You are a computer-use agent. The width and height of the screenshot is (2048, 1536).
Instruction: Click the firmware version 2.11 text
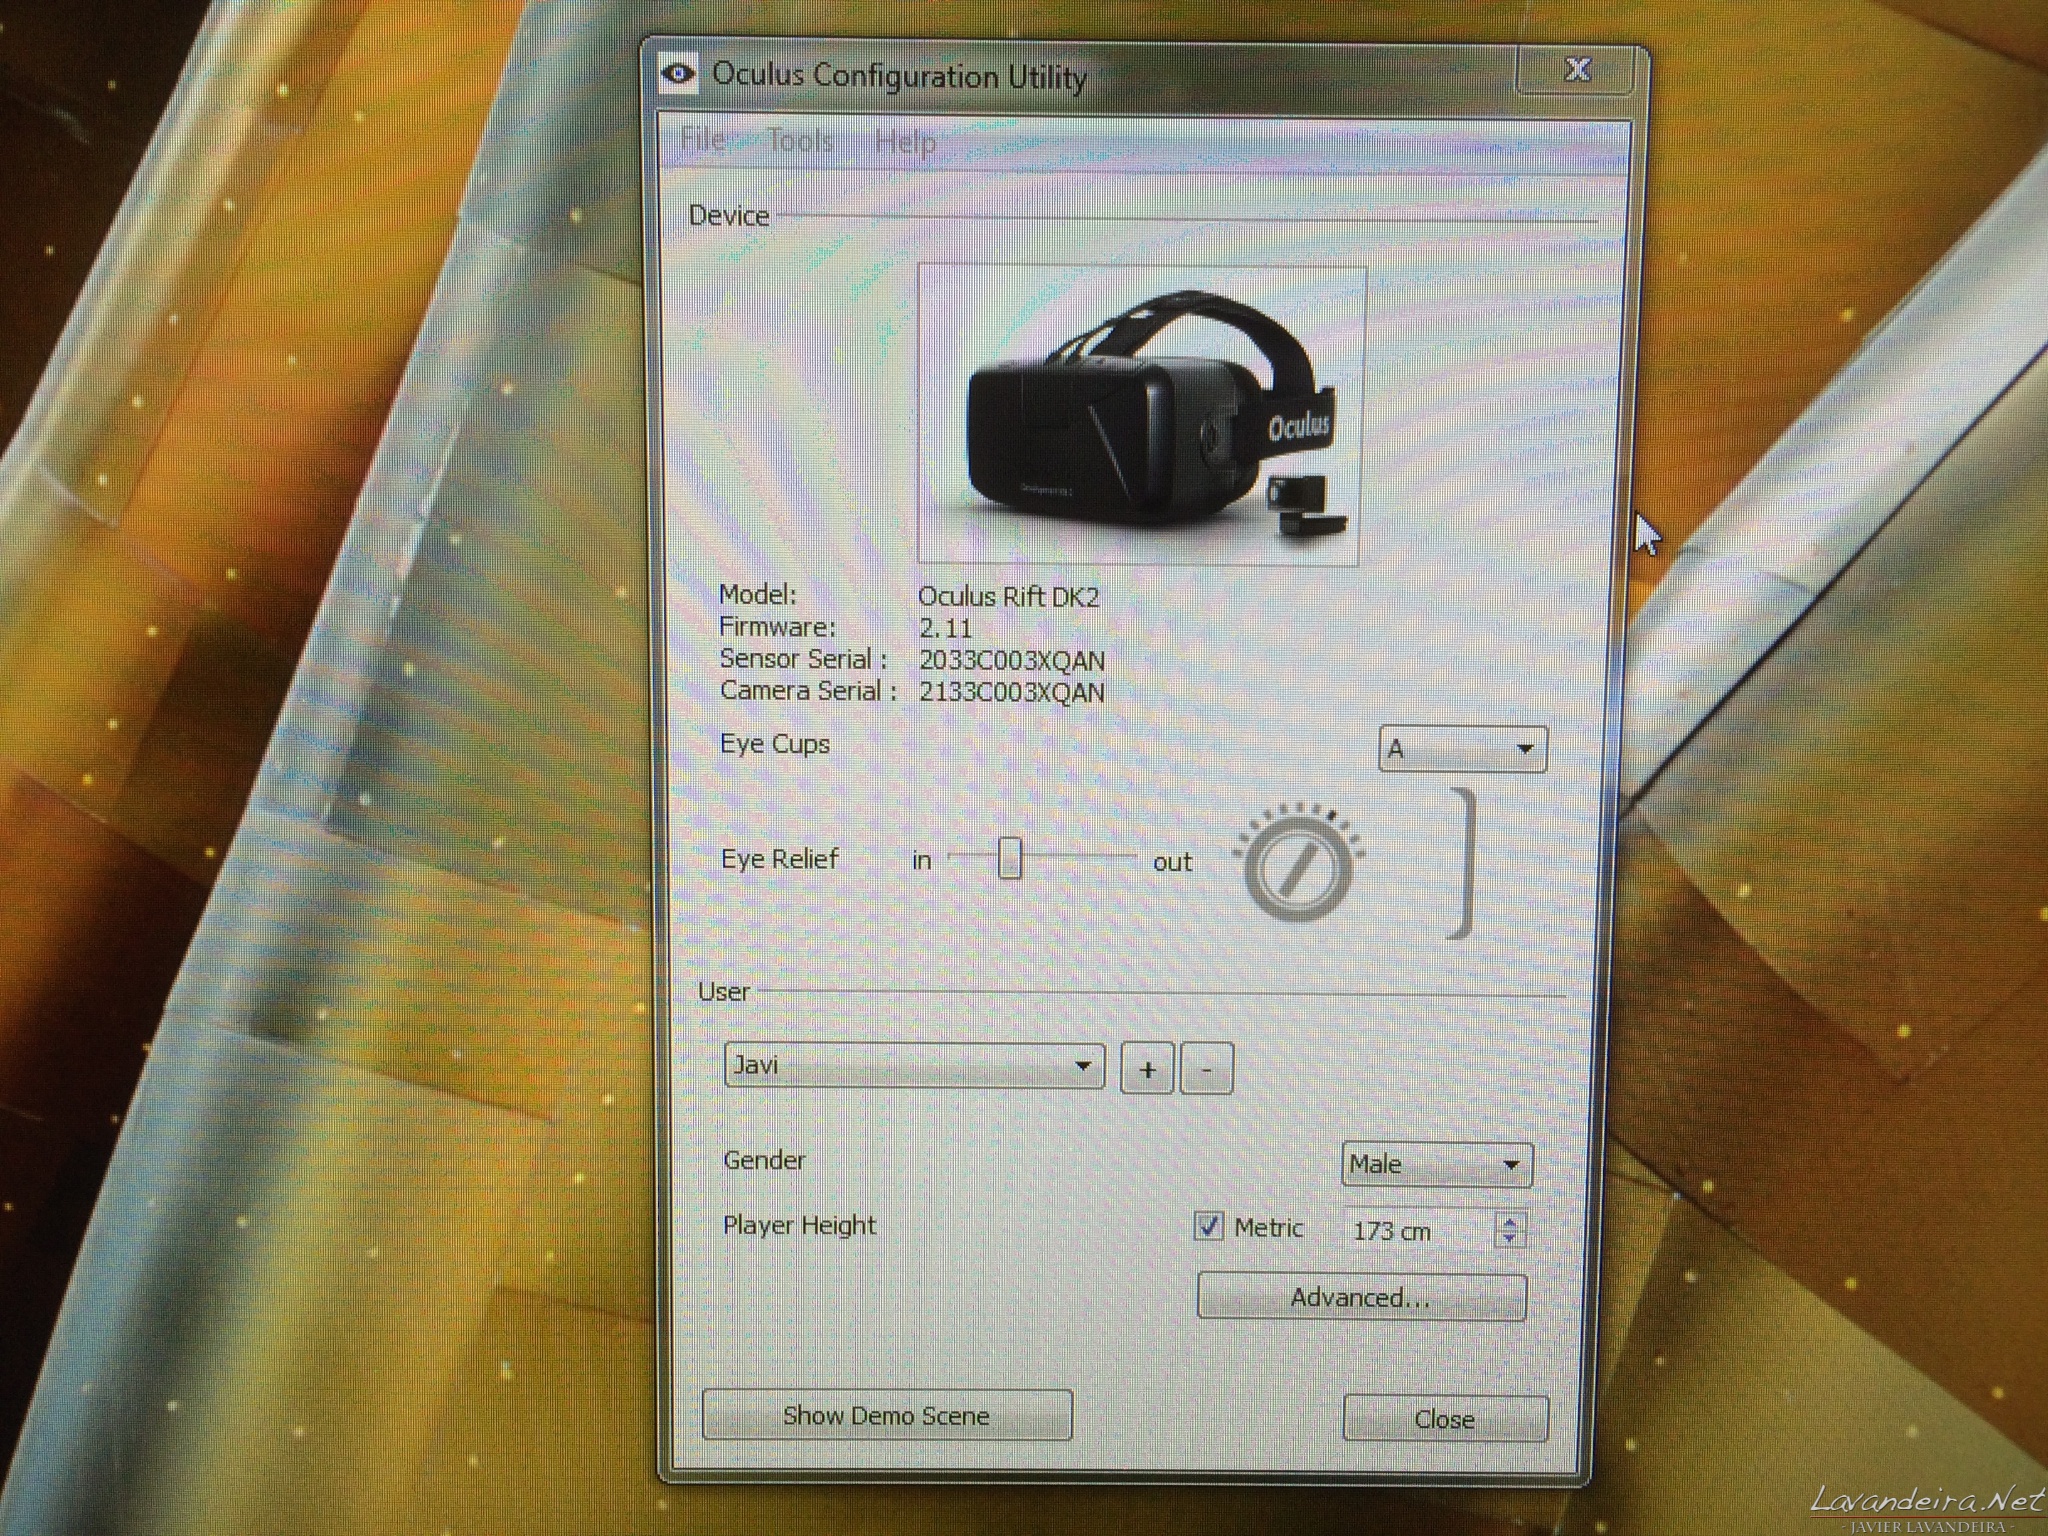[945, 628]
